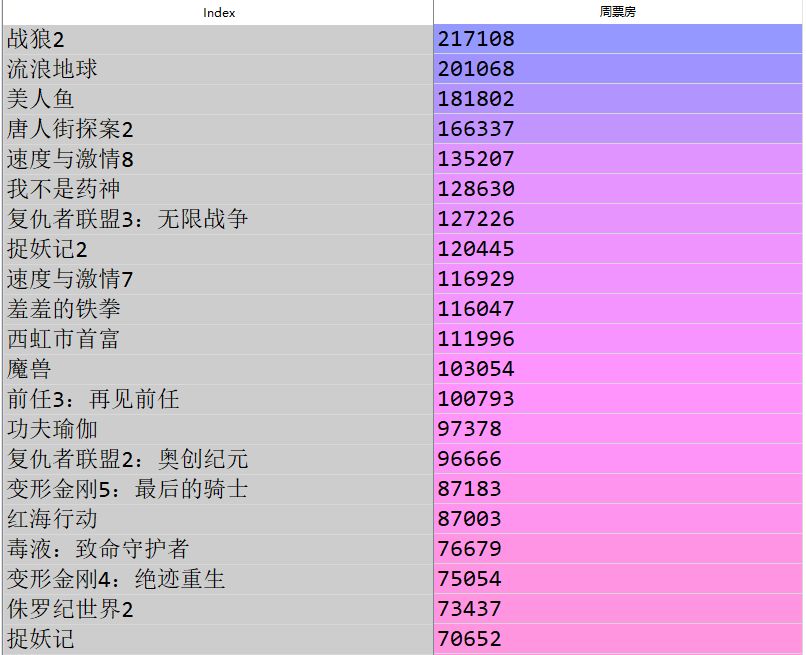The height and width of the screenshot is (655, 806).
Task: Click the value cell 135207
Action: 617,159
